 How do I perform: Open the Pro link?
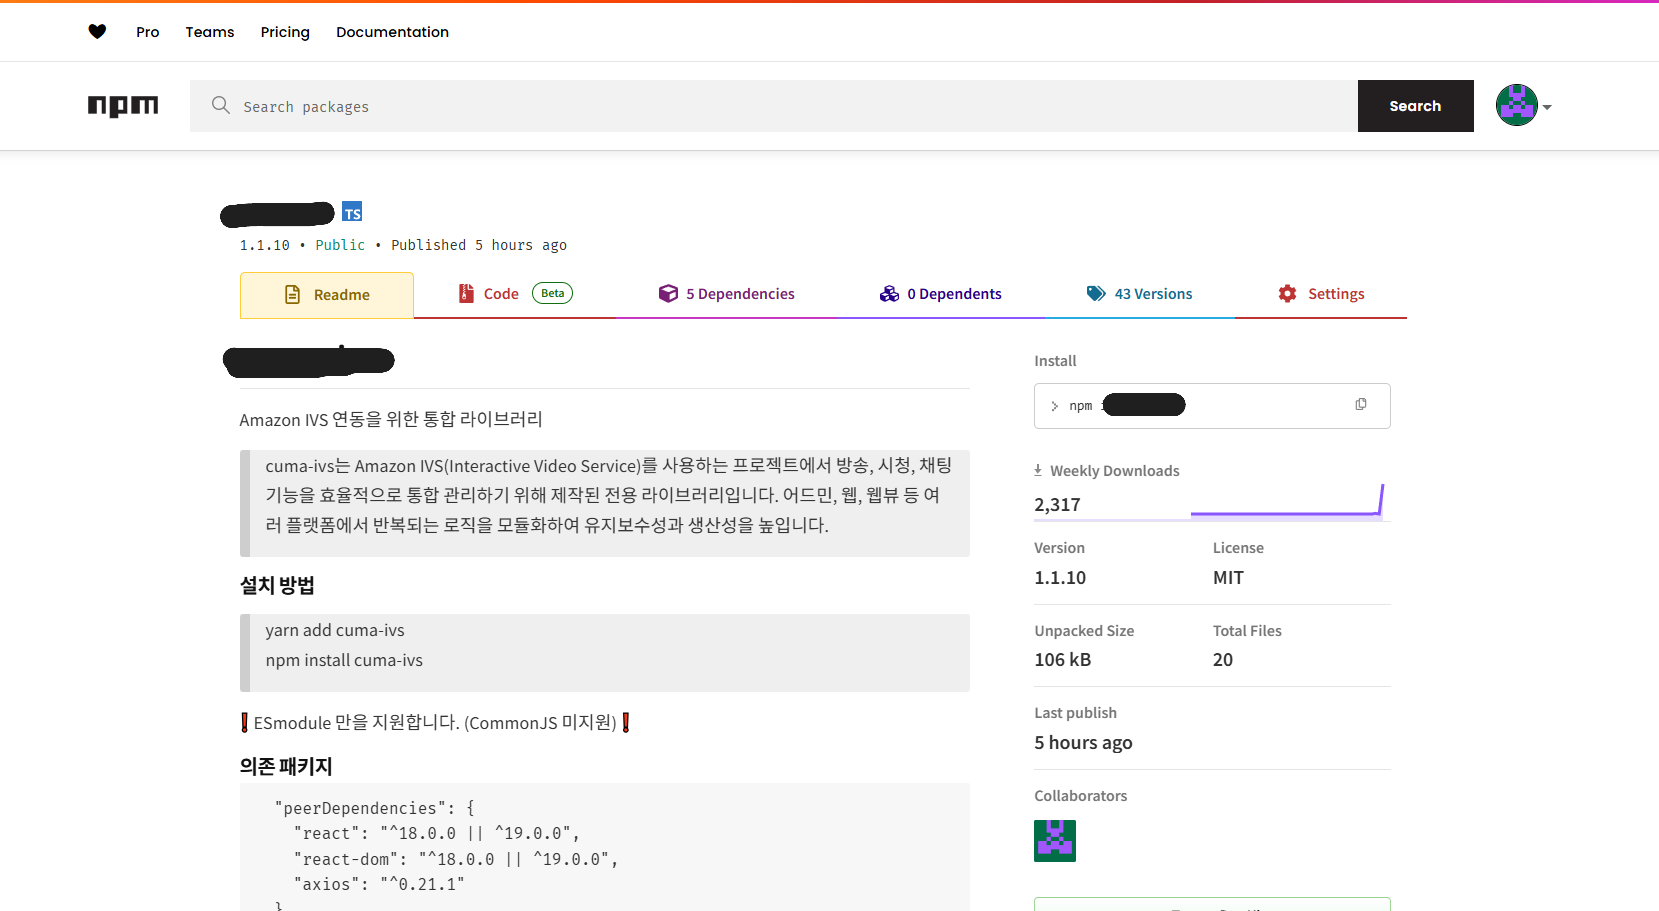click(x=148, y=32)
